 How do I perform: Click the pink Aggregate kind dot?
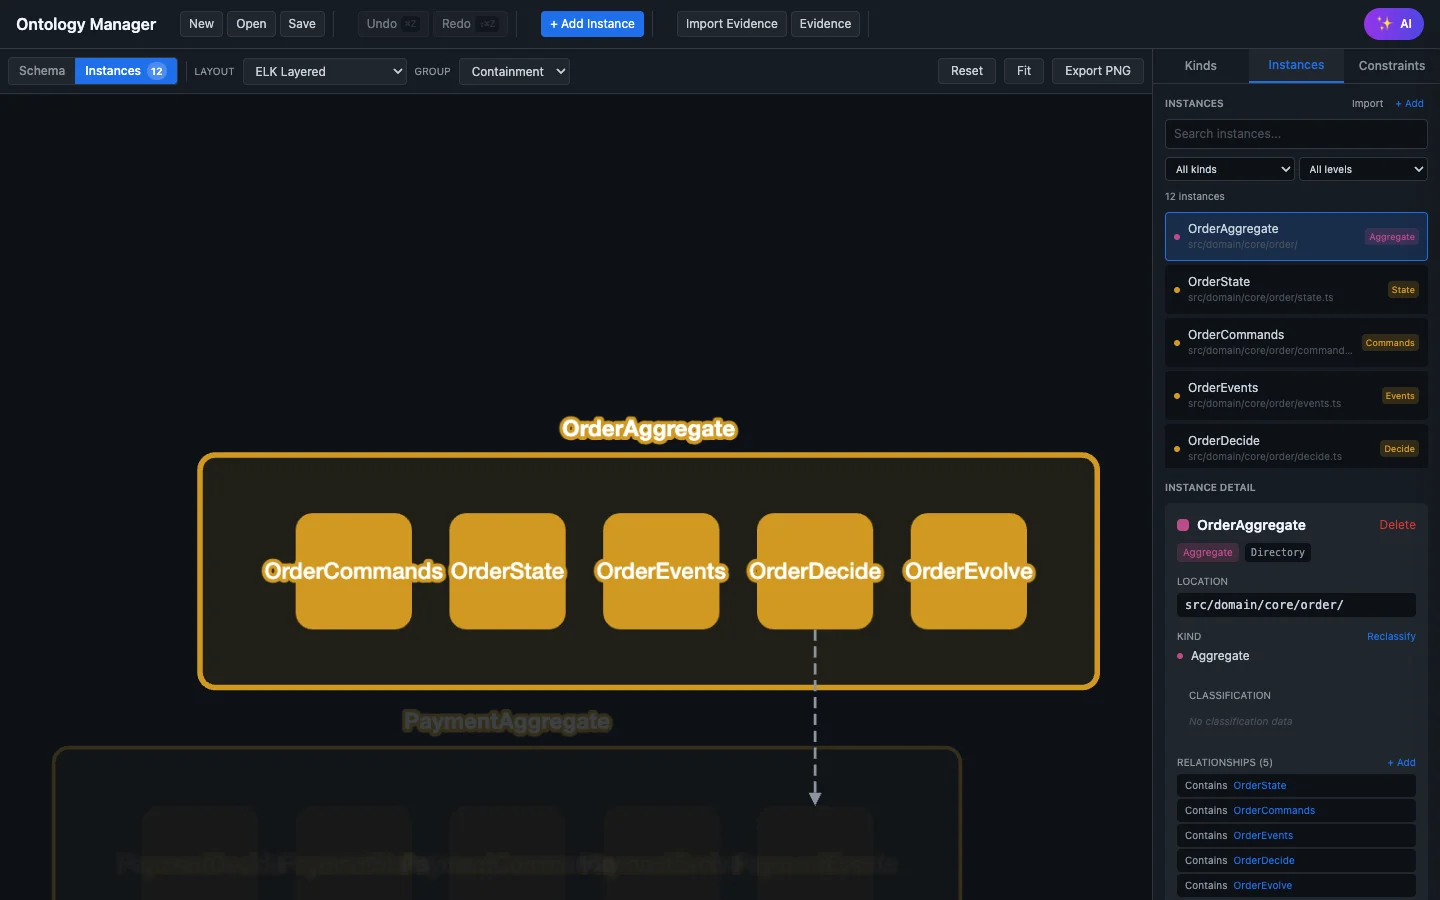click(x=1180, y=657)
